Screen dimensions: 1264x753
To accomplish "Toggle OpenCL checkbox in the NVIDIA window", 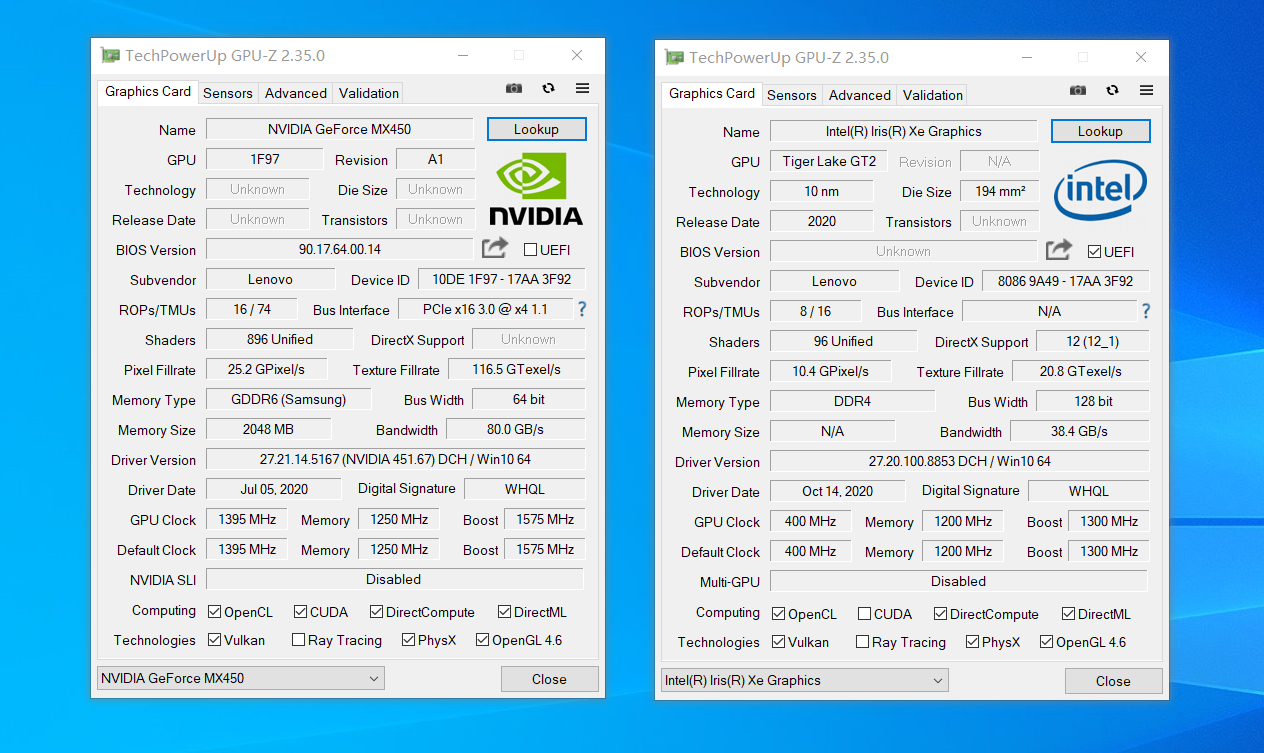I will click(x=214, y=611).
